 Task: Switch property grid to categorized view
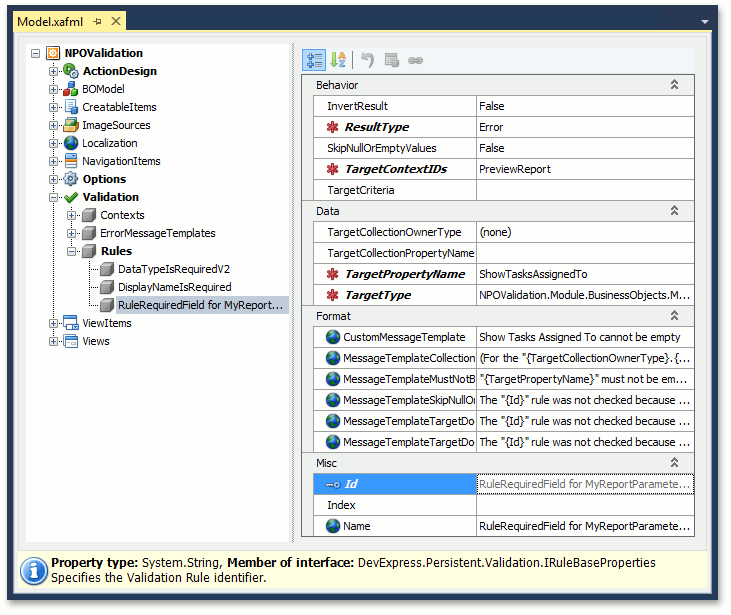click(x=315, y=60)
